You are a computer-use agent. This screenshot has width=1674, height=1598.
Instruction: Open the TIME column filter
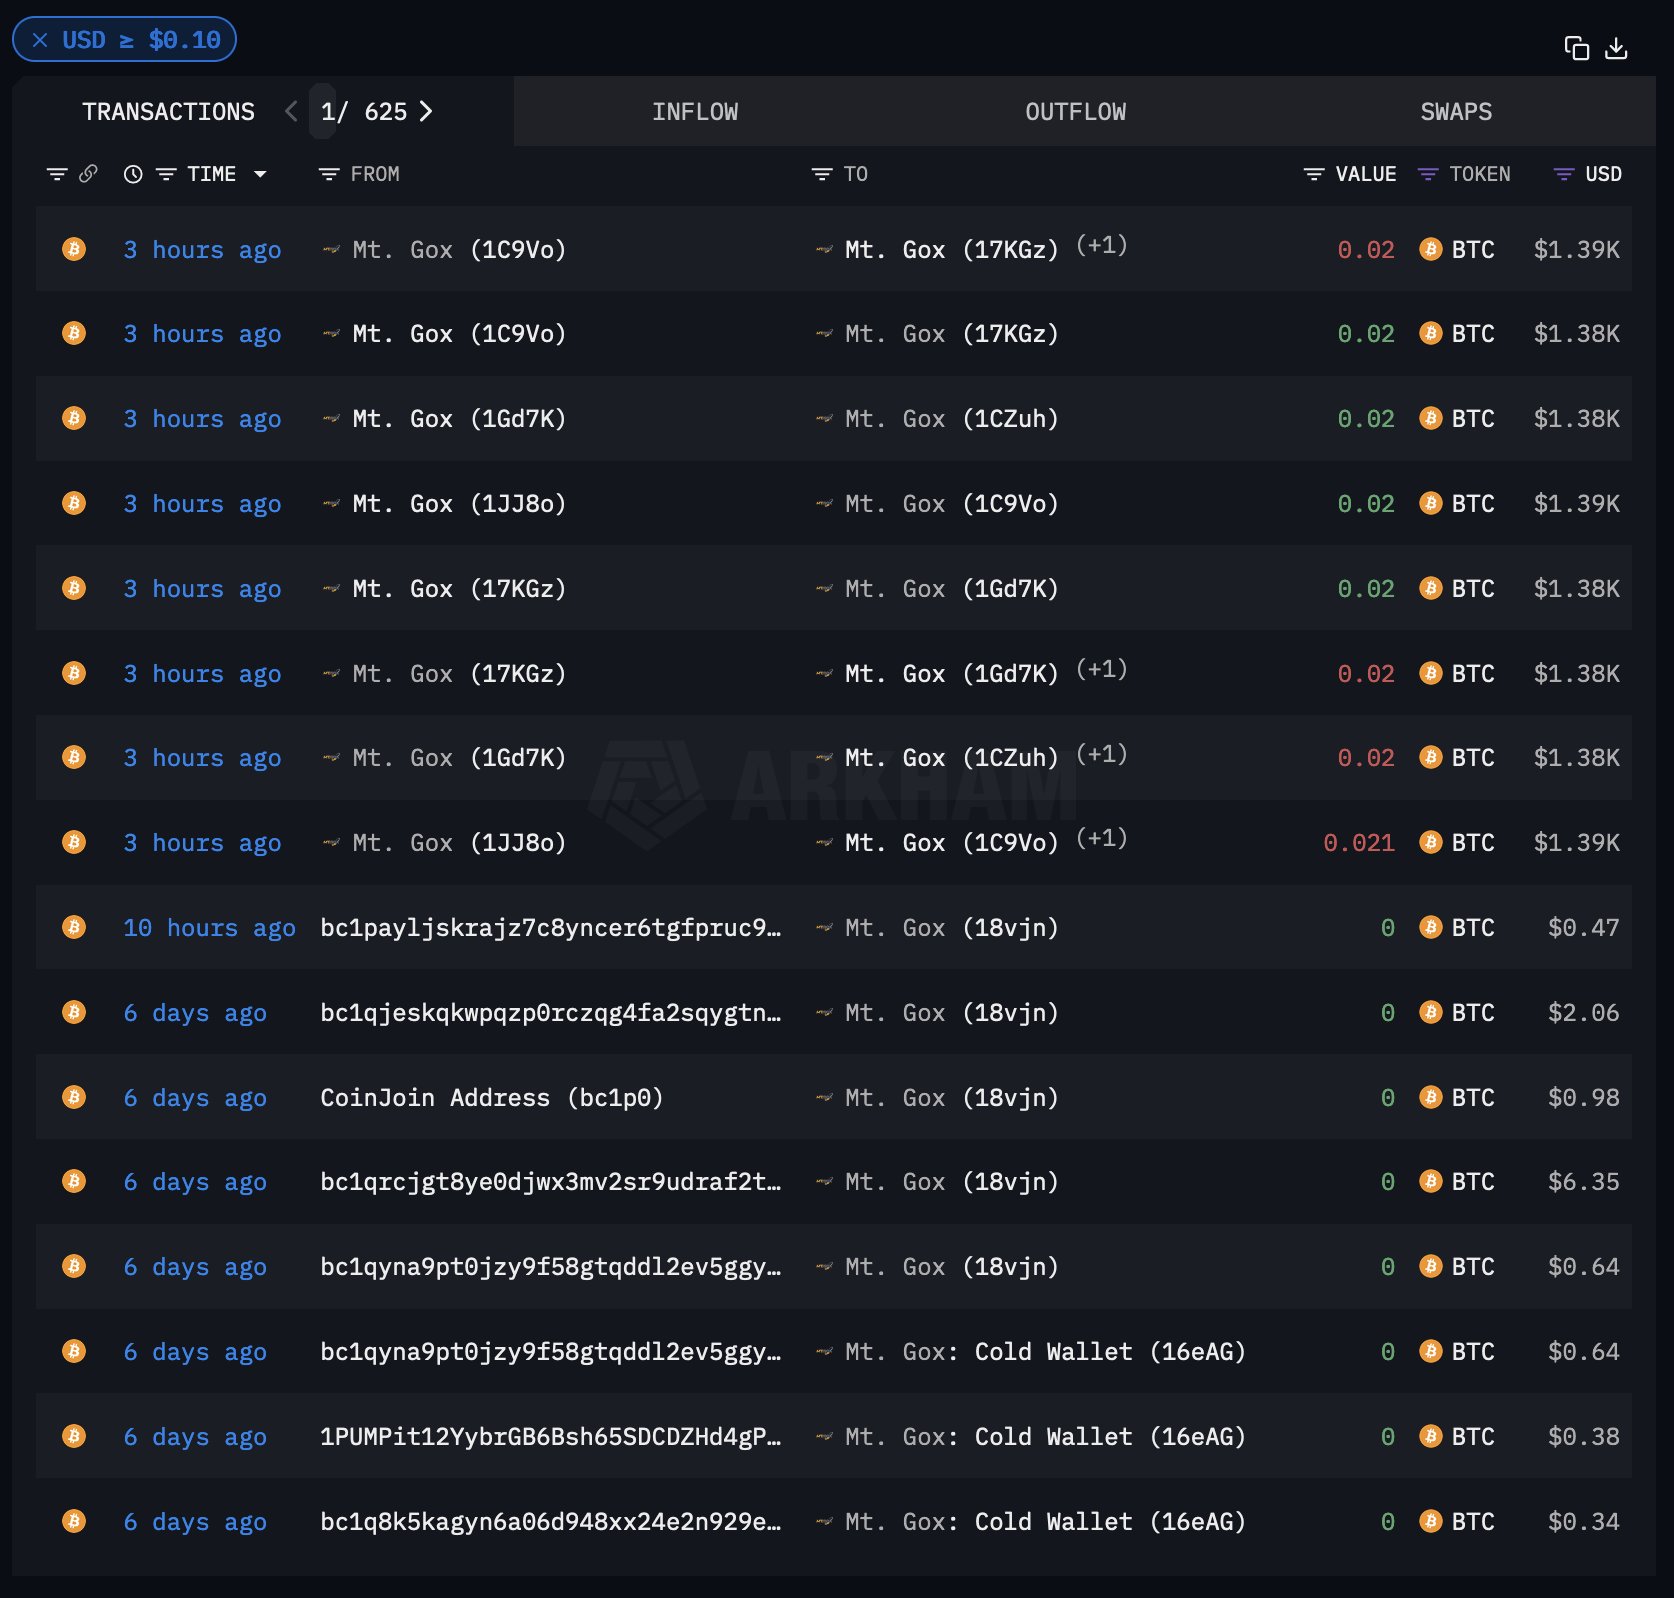click(x=166, y=174)
